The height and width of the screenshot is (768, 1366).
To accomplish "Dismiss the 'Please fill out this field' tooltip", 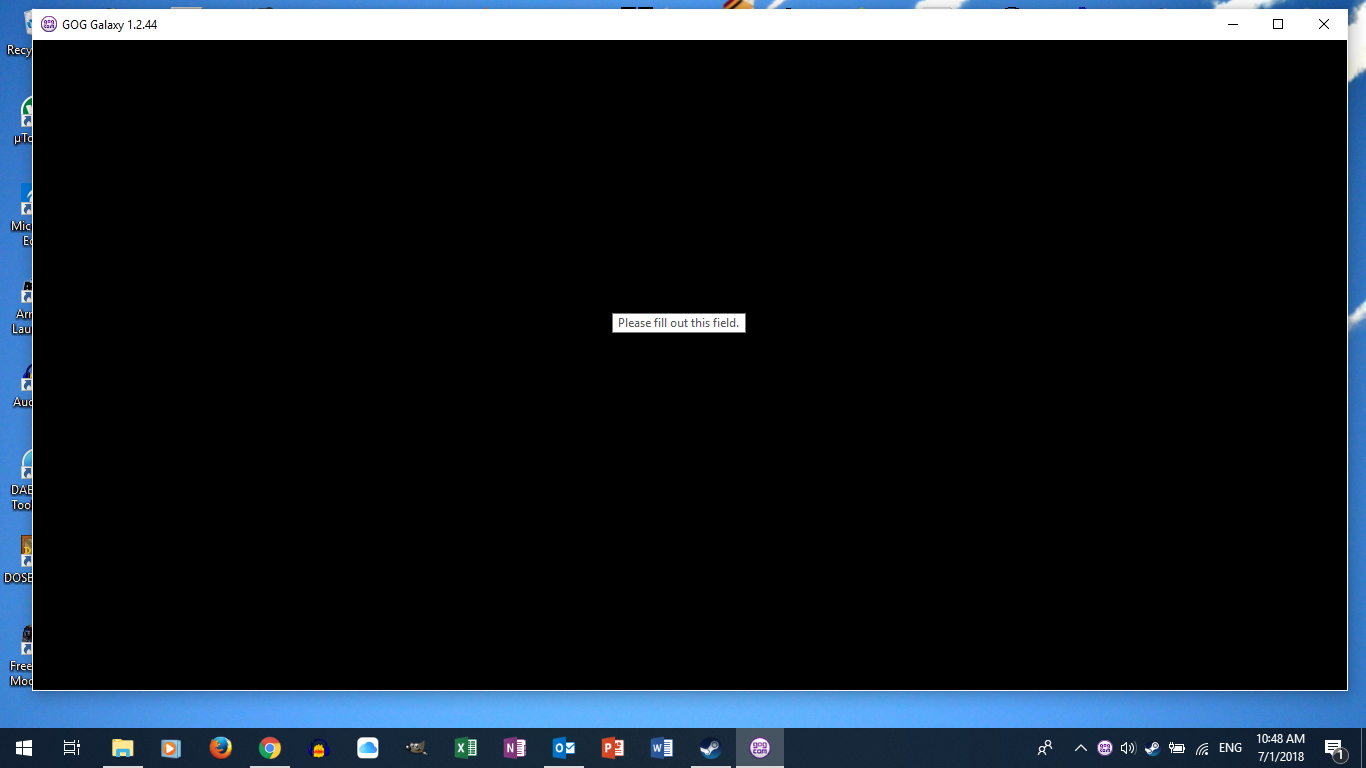I will click(679, 322).
